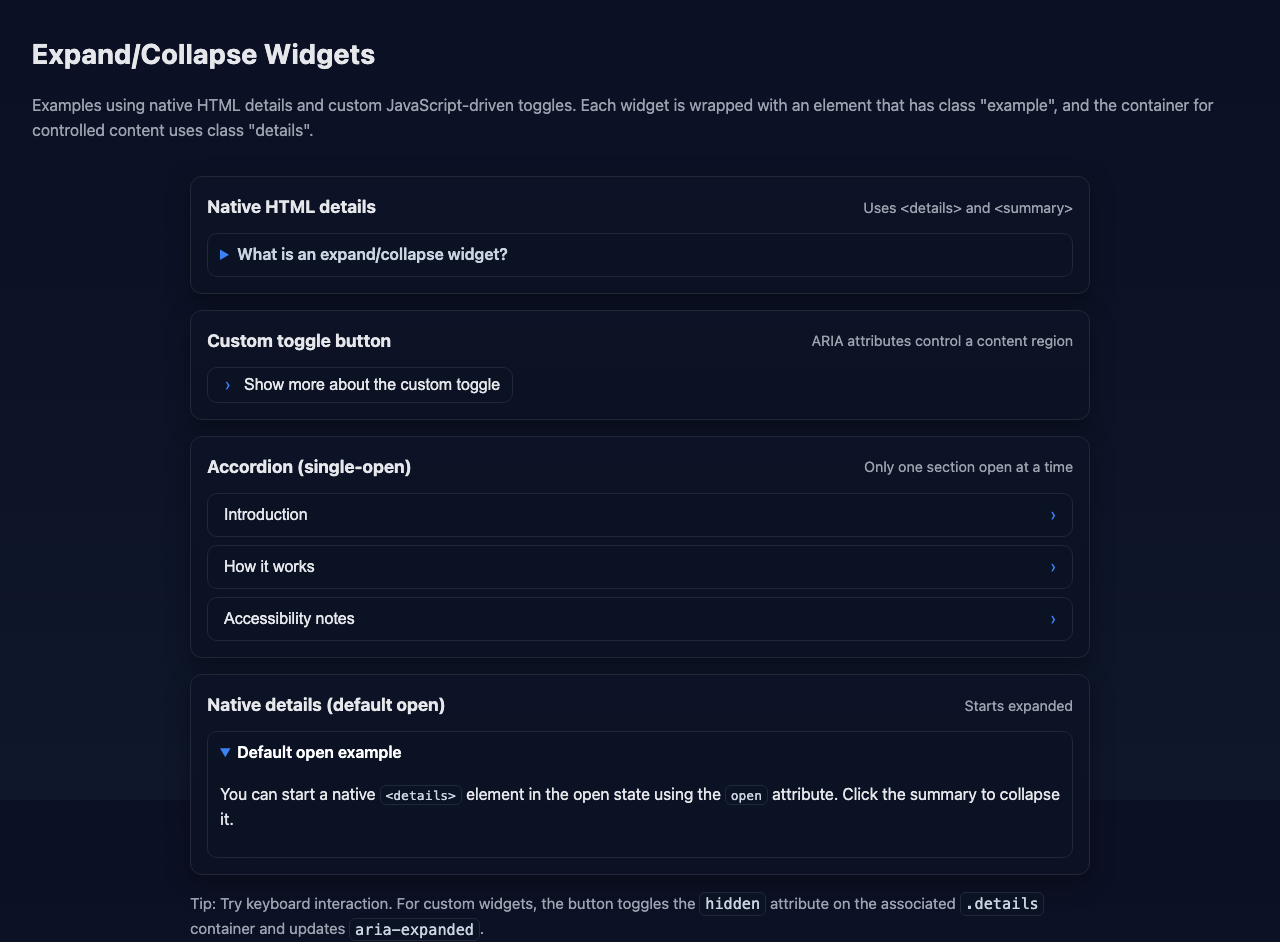
Task: Click the "aria-expanded" code text
Action: click(414, 929)
